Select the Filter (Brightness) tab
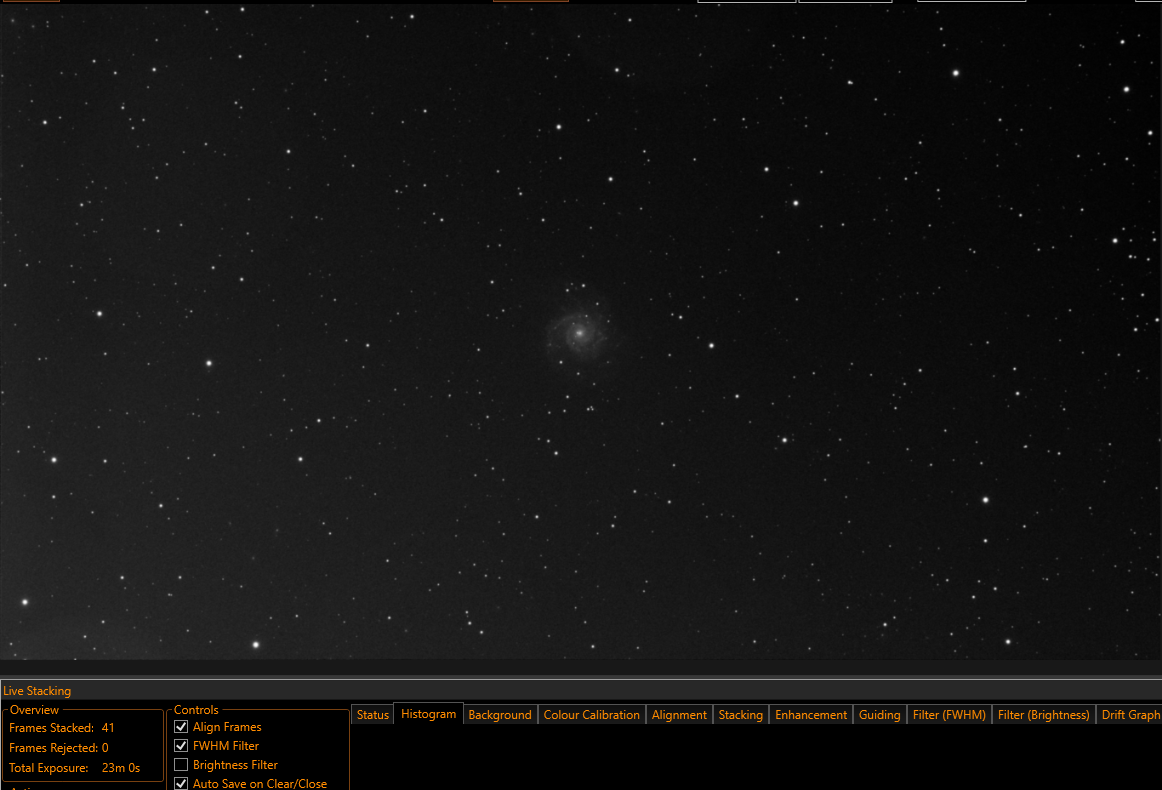This screenshot has height=790, width=1162. coord(1043,714)
